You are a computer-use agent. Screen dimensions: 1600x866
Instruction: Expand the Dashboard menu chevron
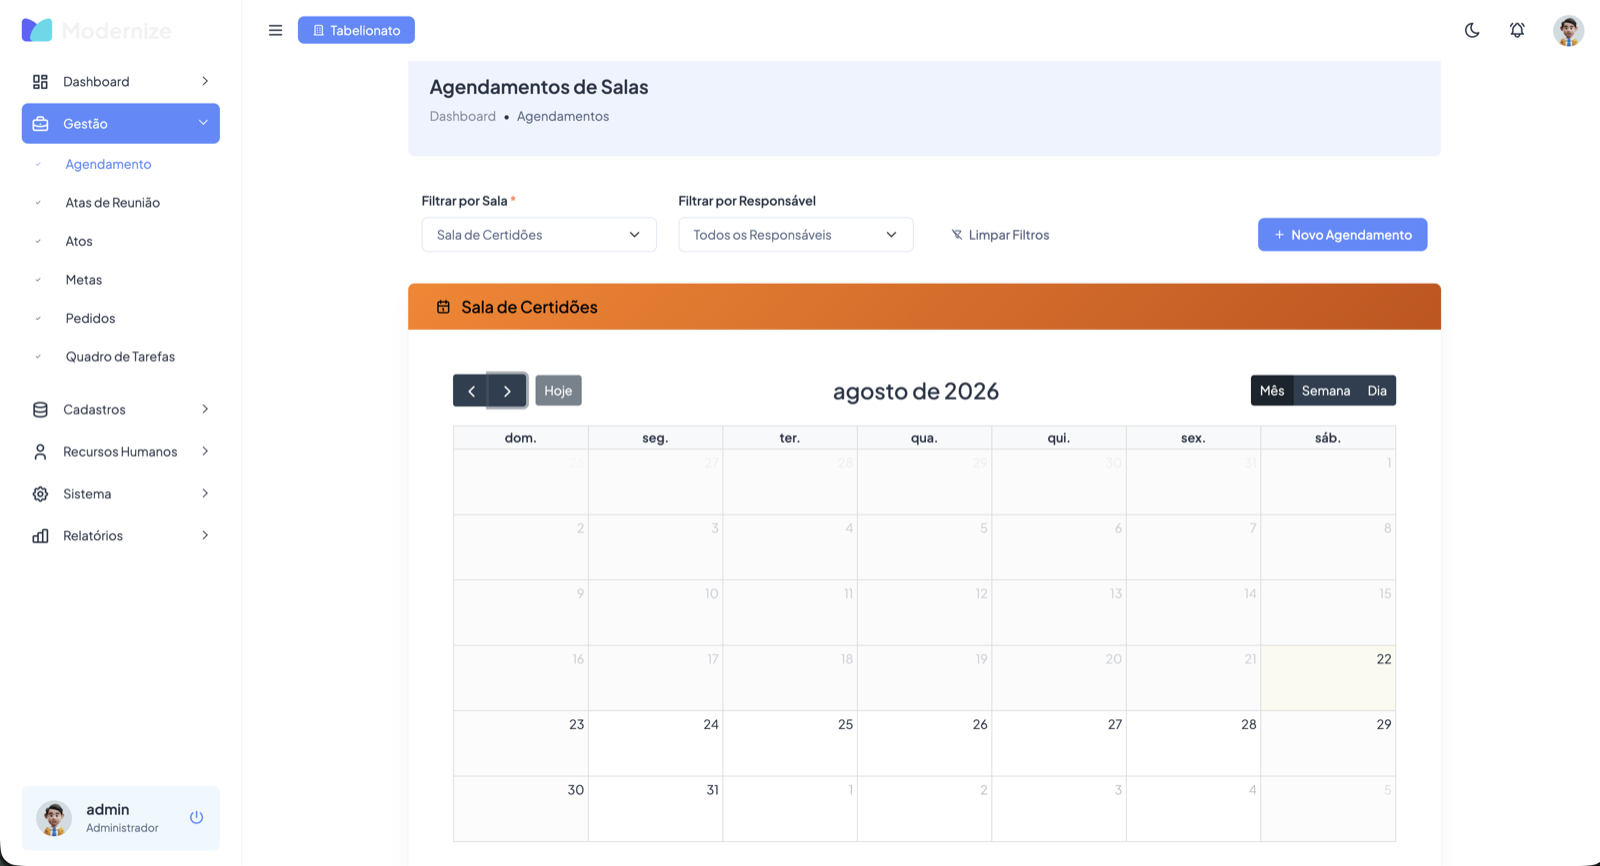[204, 81]
